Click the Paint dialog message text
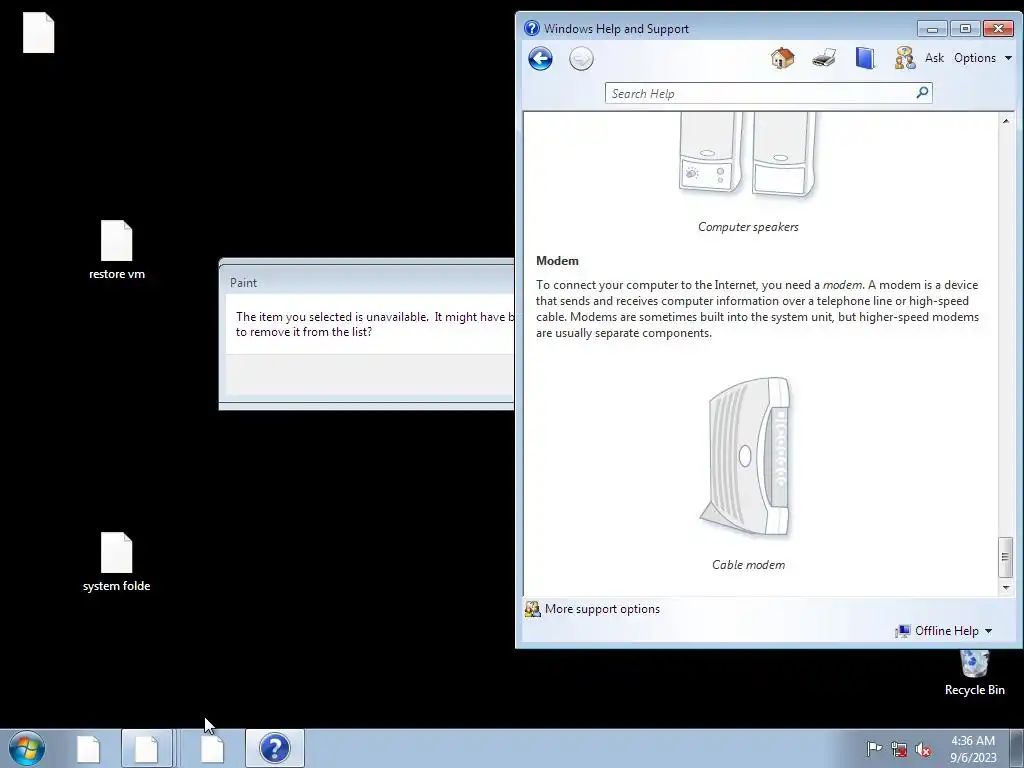 click(375, 324)
